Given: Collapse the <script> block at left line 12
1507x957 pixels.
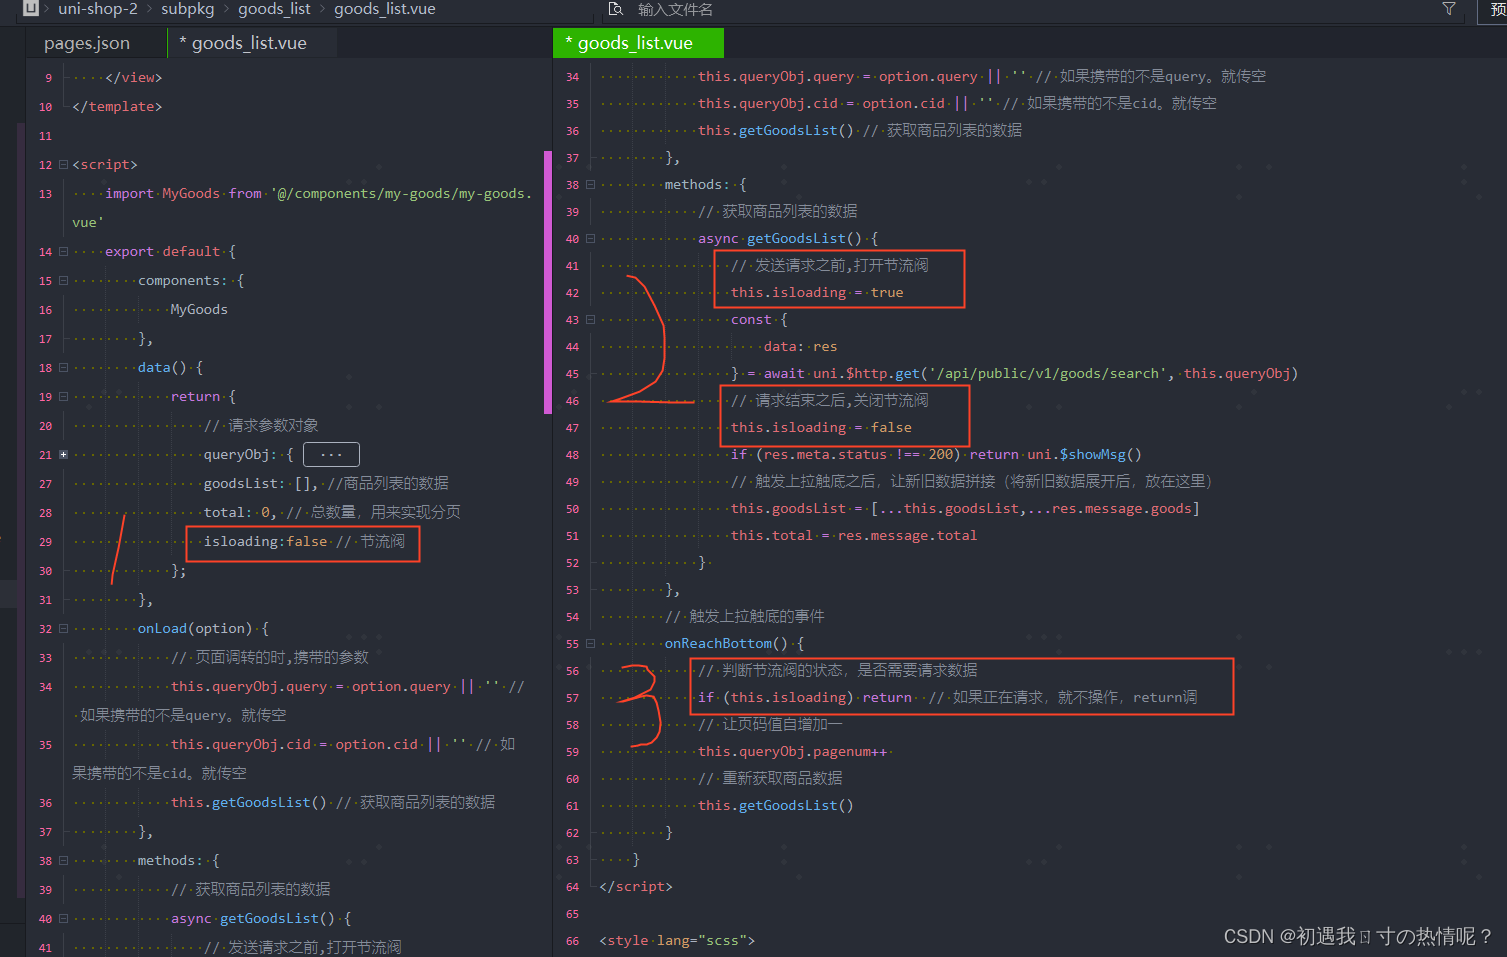Looking at the screenshot, I should tap(63, 164).
